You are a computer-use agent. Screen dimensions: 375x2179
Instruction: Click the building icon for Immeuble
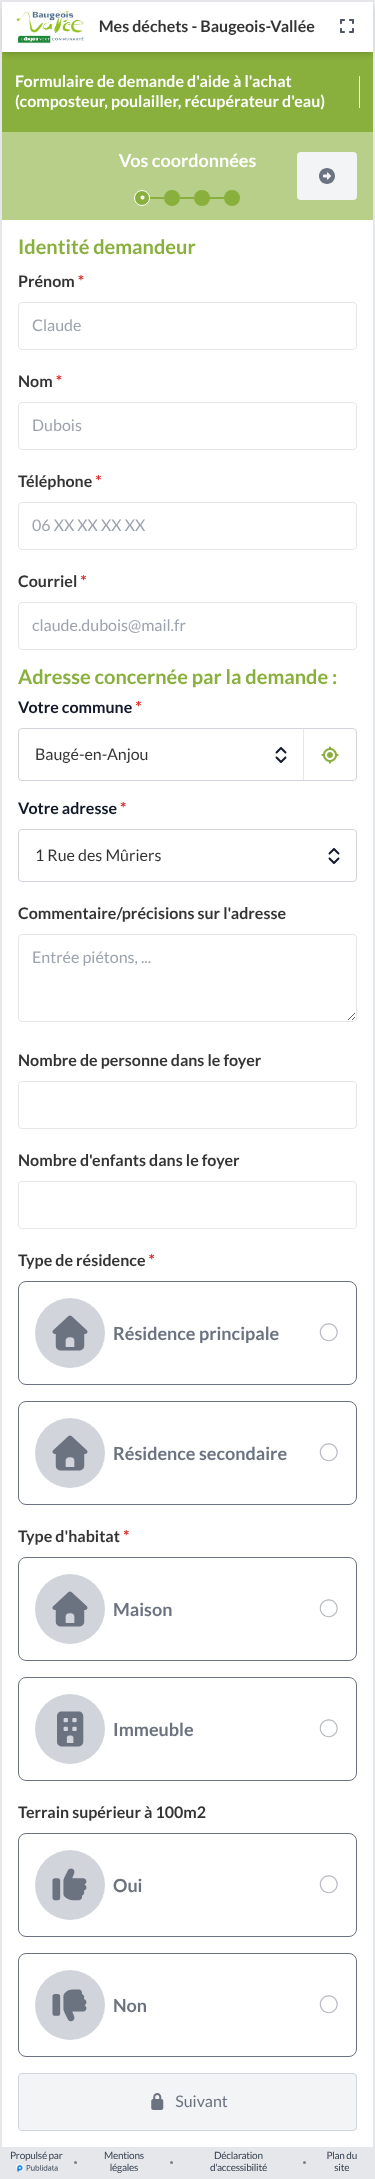(x=70, y=1729)
